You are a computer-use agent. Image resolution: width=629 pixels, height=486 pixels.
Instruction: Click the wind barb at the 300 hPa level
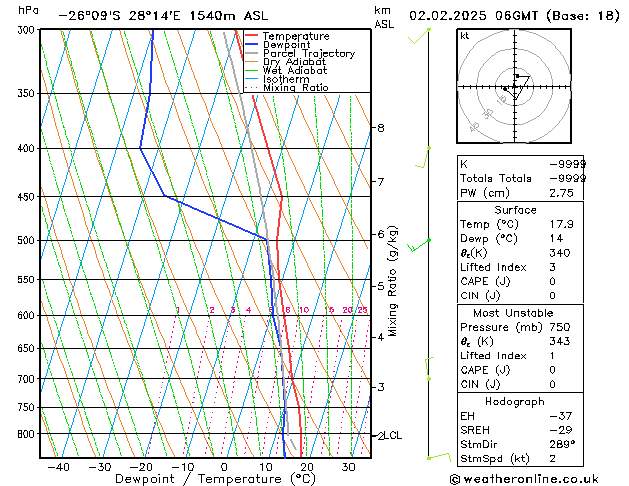(x=419, y=36)
